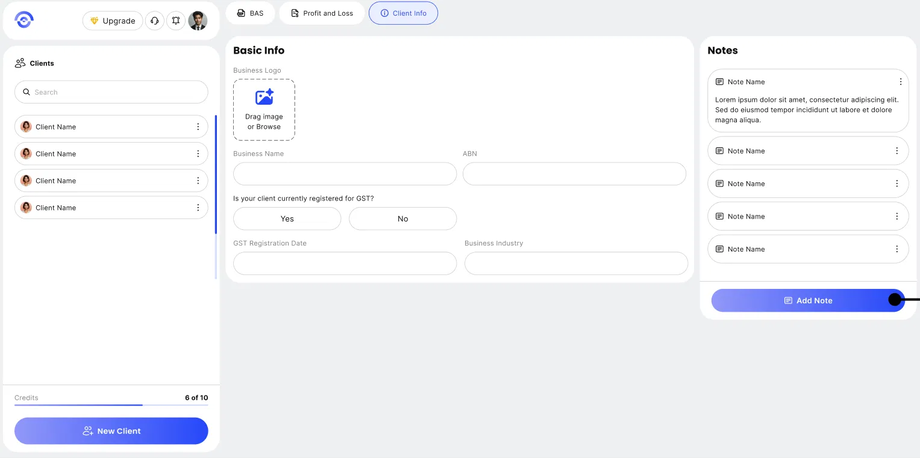920x458 pixels.
Task: Open support via the headset icon
Action: click(155, 21)
